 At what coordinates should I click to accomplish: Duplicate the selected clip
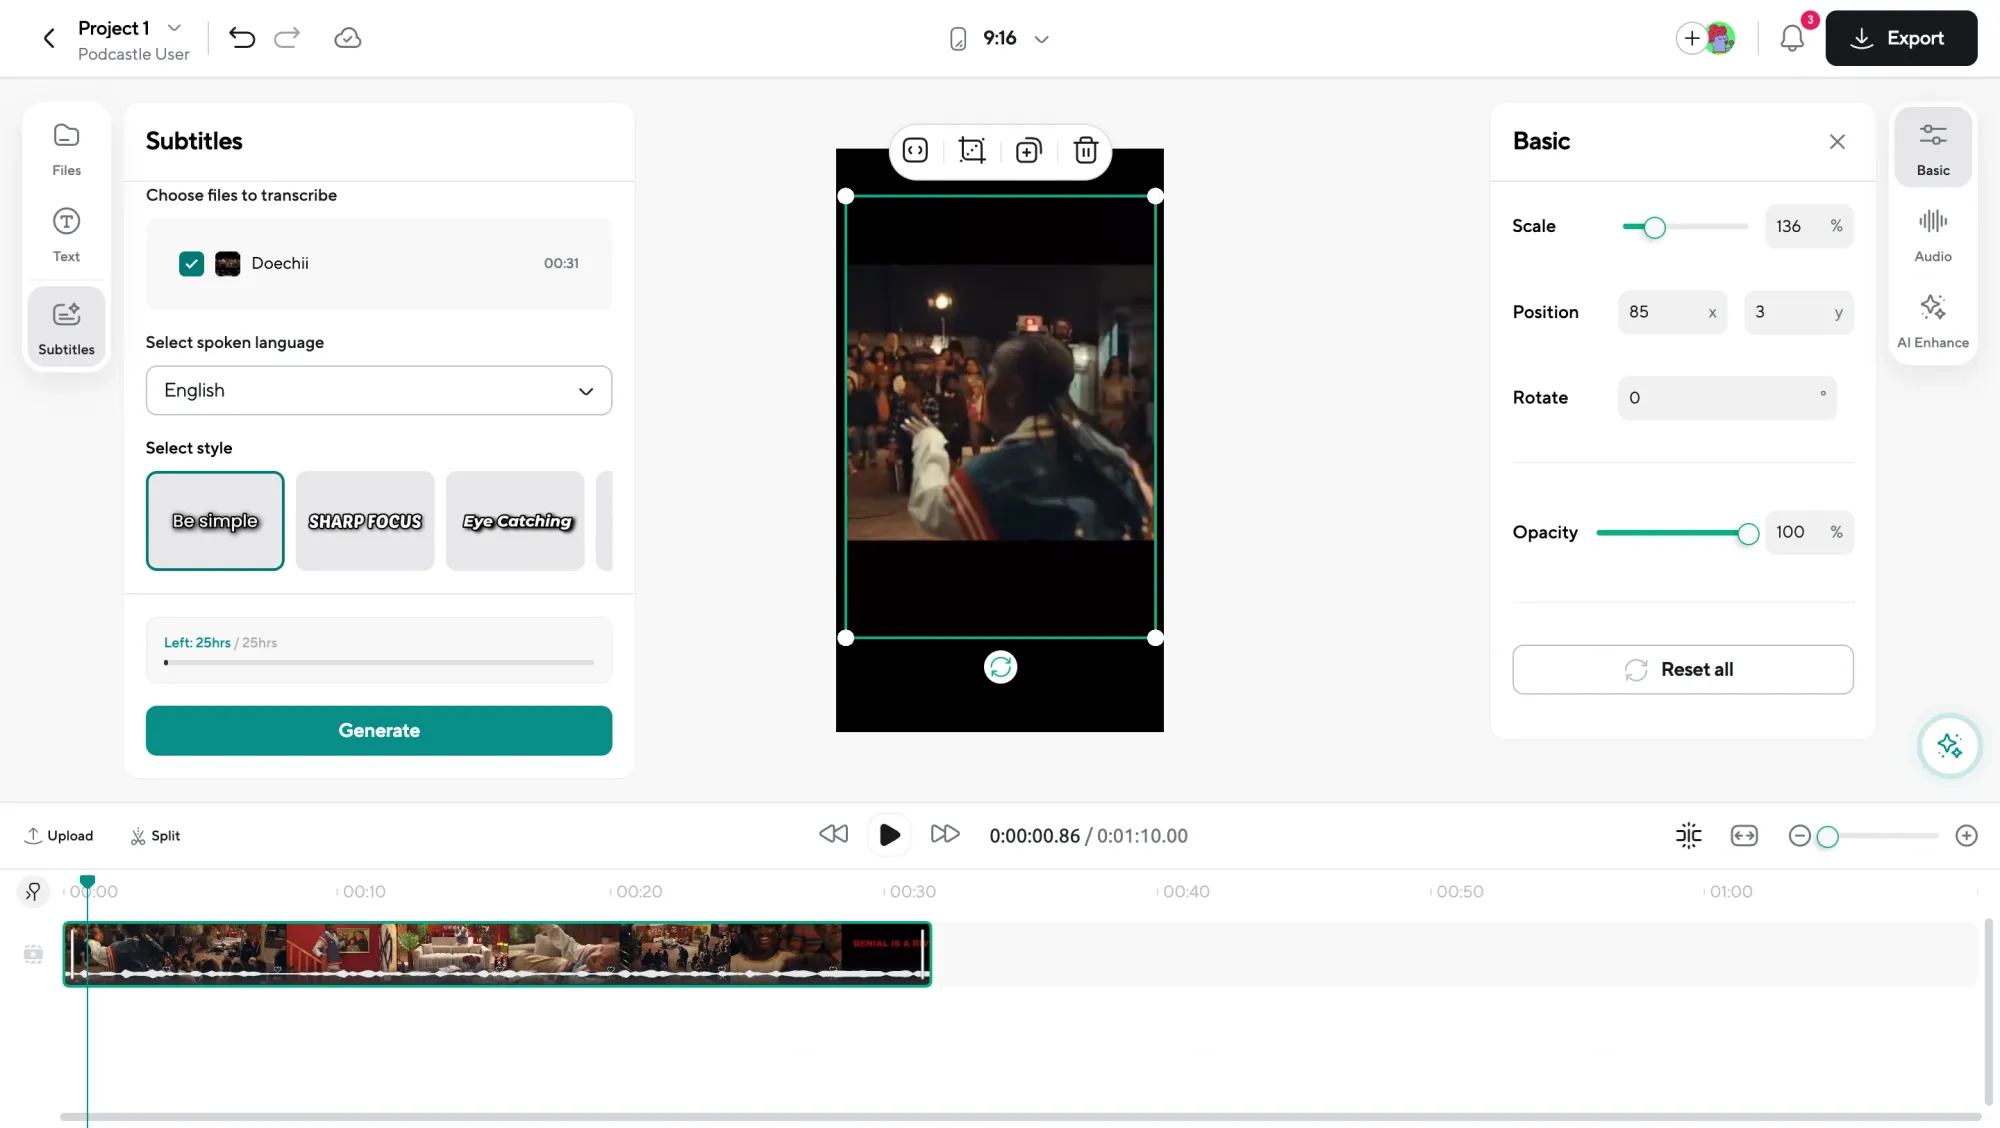(x=1028, y=150)
